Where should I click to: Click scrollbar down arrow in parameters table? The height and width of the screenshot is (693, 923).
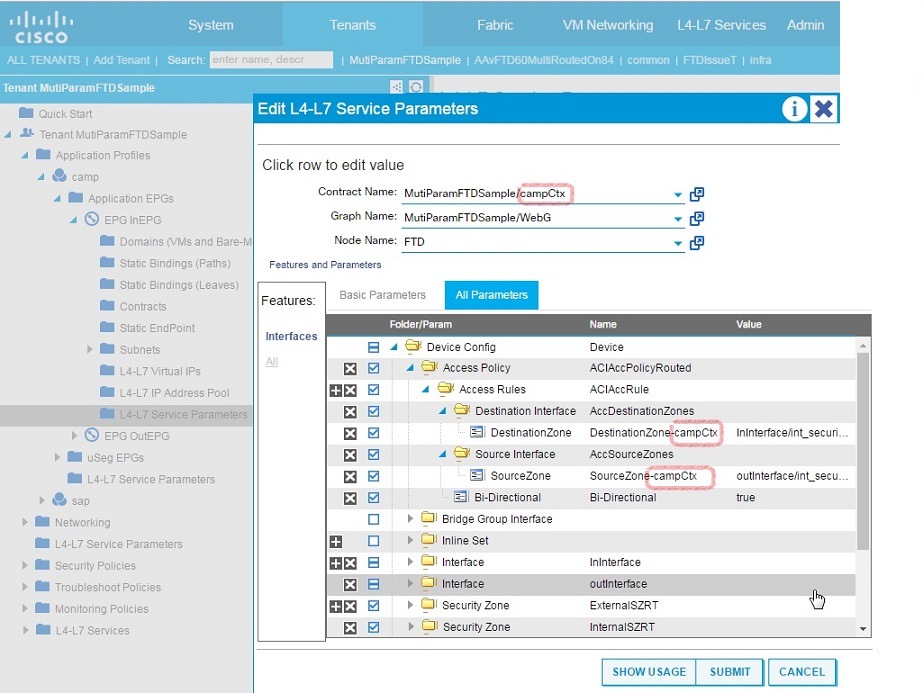(863, 629)
